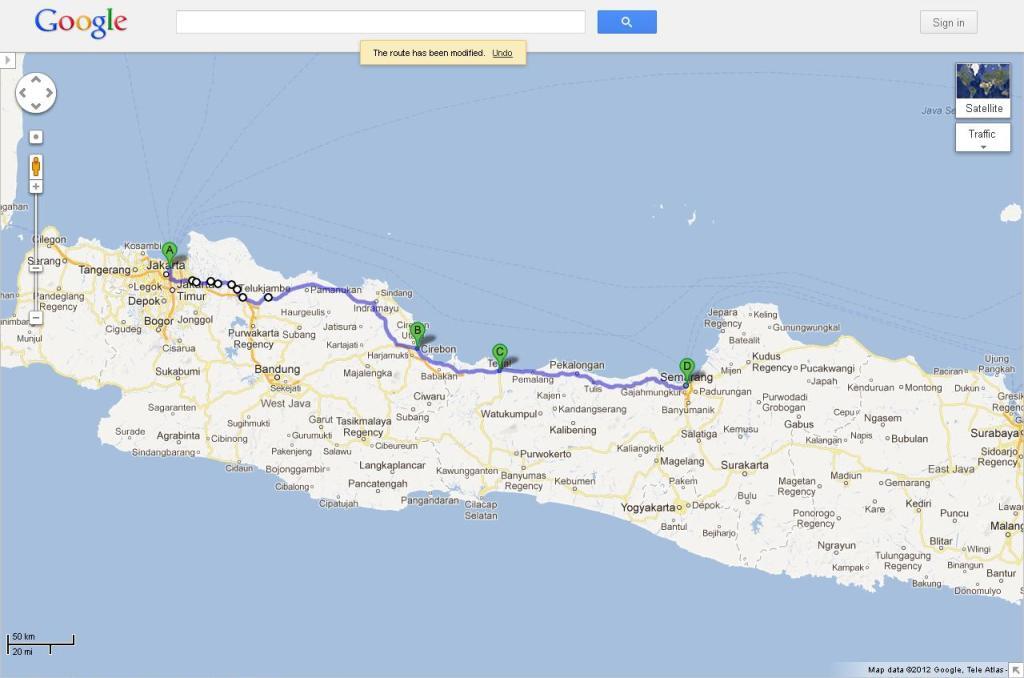Select route marker A at Jakarta
Image resolution: width=1024 pixels, height=678 pixels.
(x=169, y=253)
